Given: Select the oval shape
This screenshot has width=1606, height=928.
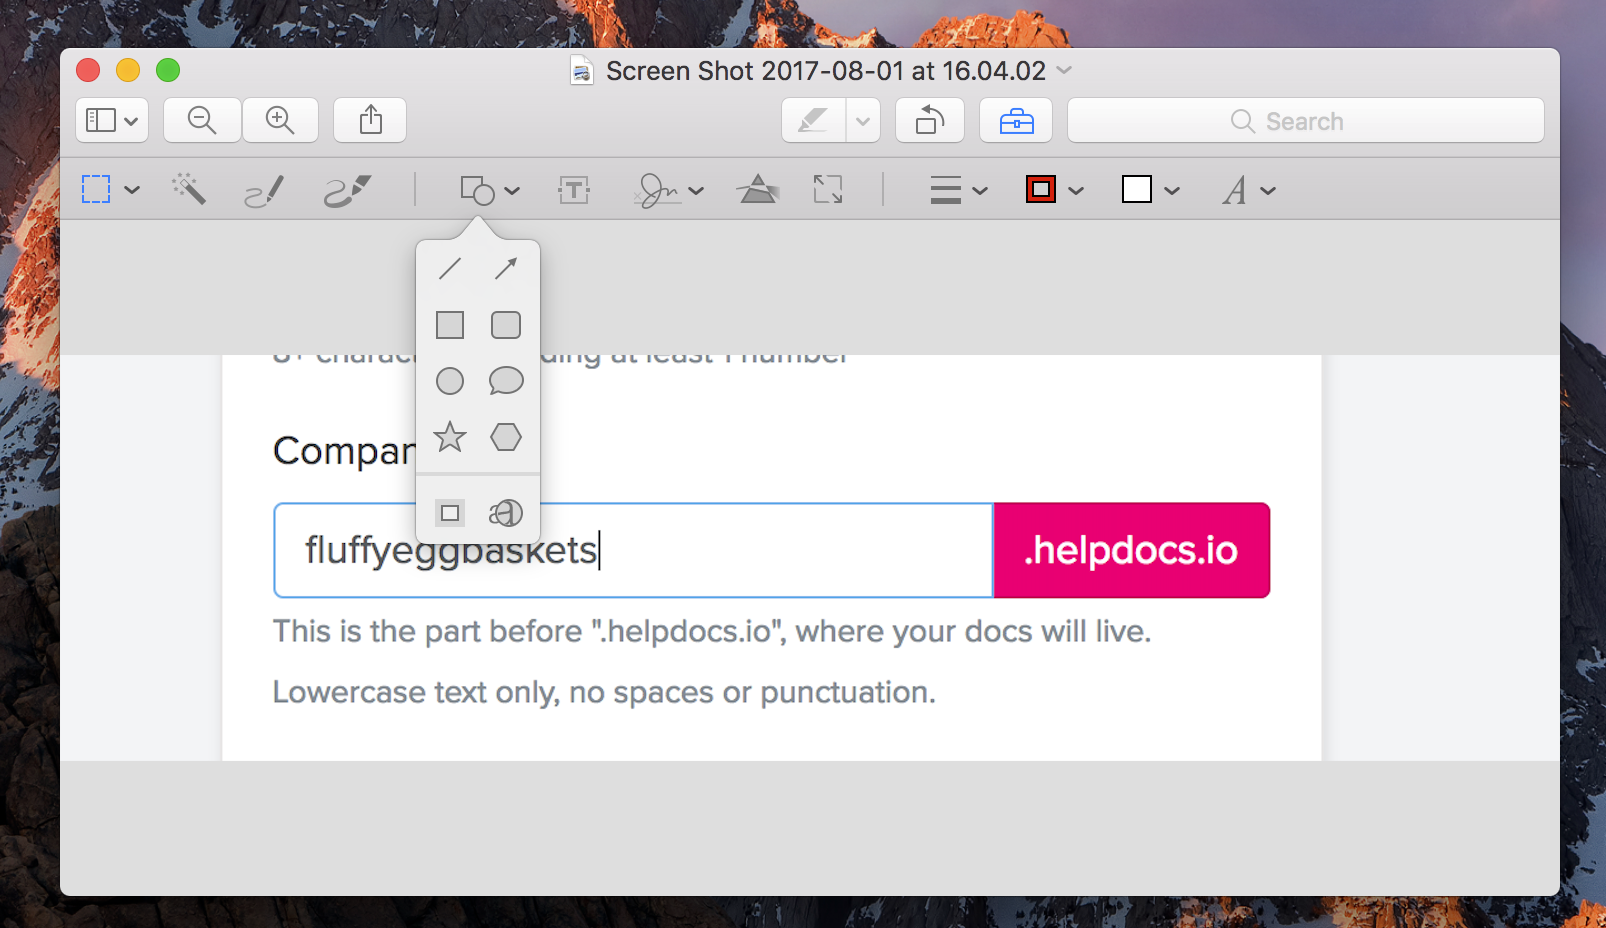Looking at the screenshot, I should tap(449, 381).
